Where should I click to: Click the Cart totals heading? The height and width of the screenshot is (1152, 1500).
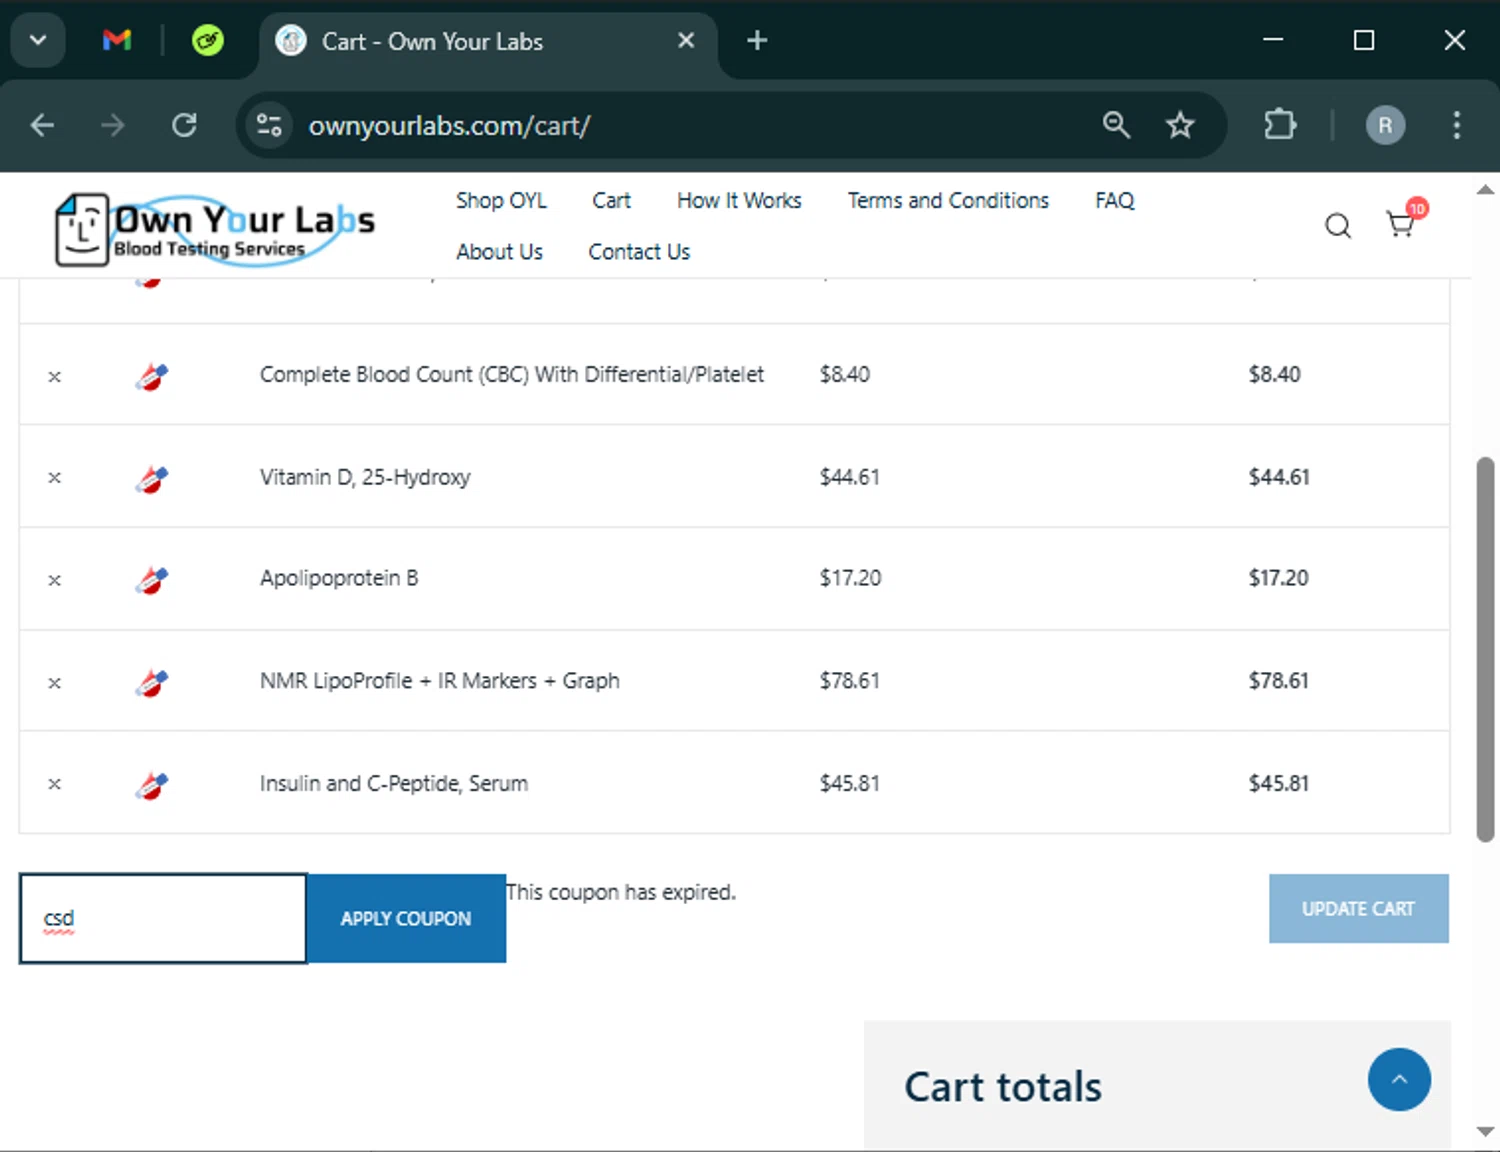tap(1003, 1087)
